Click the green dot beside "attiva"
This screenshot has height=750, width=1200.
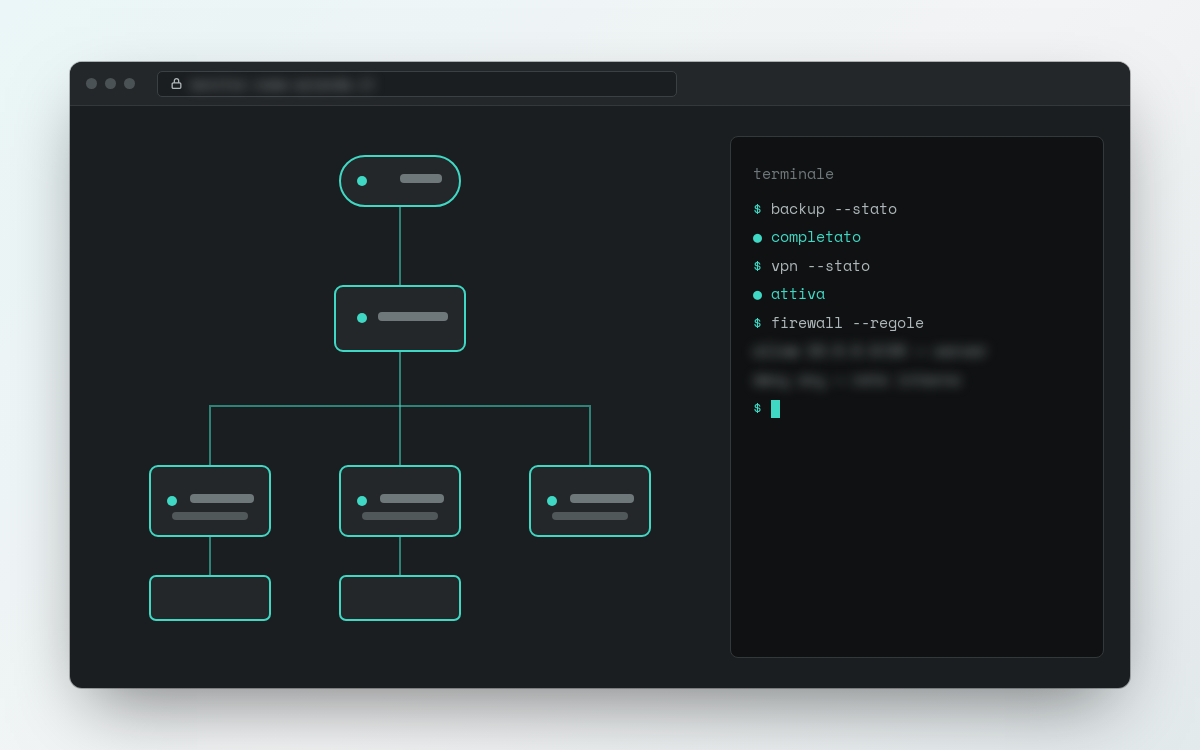(x=757, y=295)
